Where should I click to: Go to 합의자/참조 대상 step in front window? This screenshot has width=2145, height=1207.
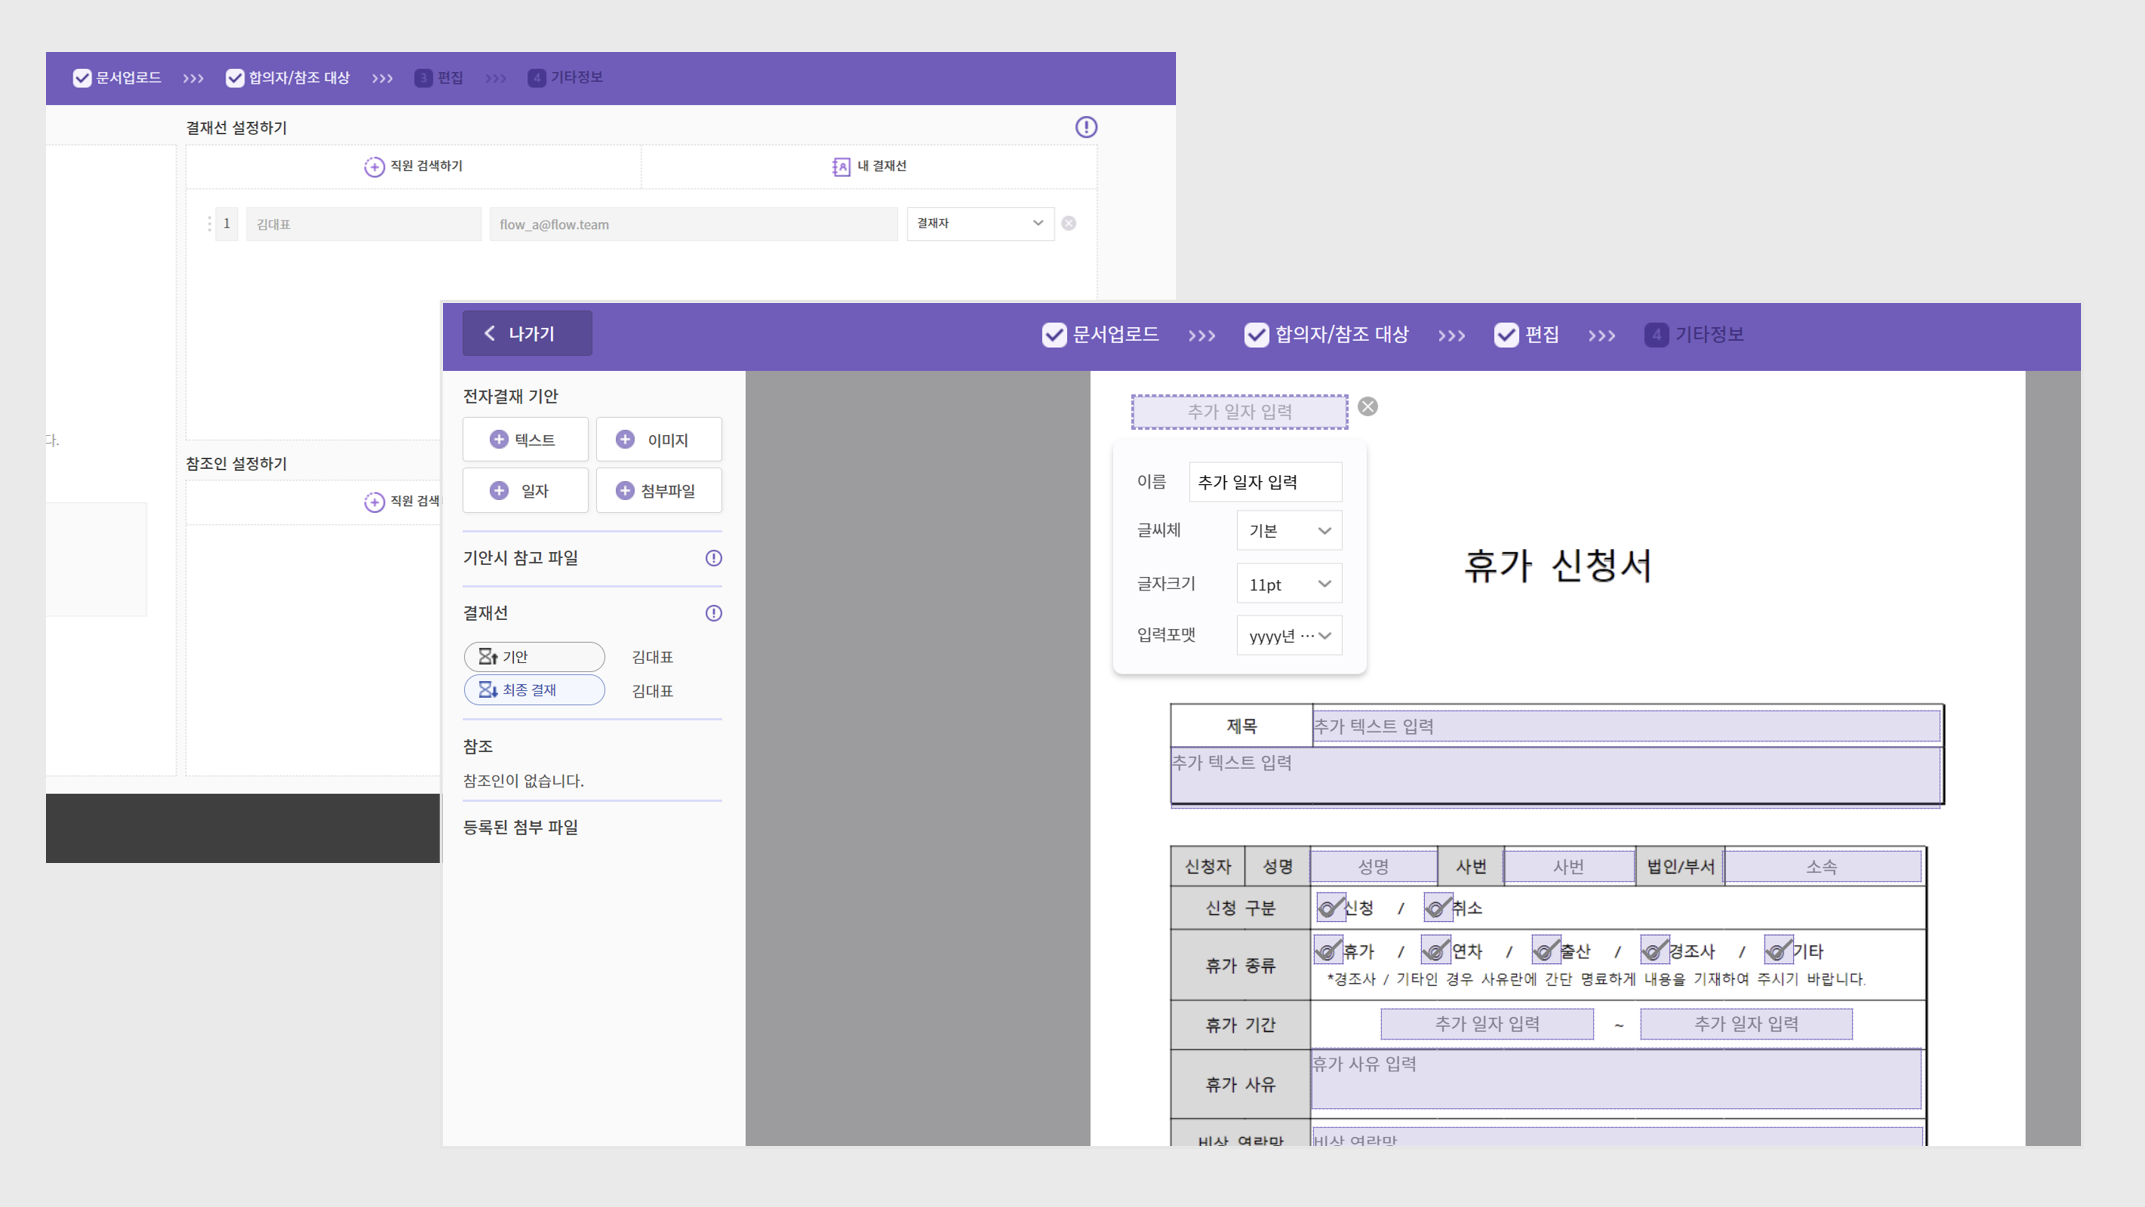[x=1326, y=335]
